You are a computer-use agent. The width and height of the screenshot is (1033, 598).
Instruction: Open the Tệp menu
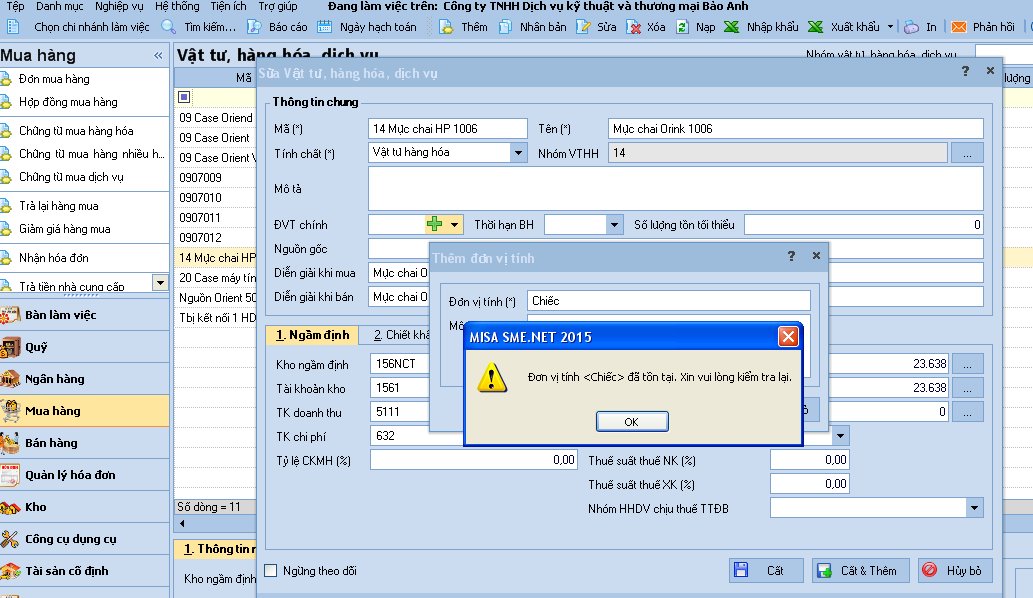15,7
